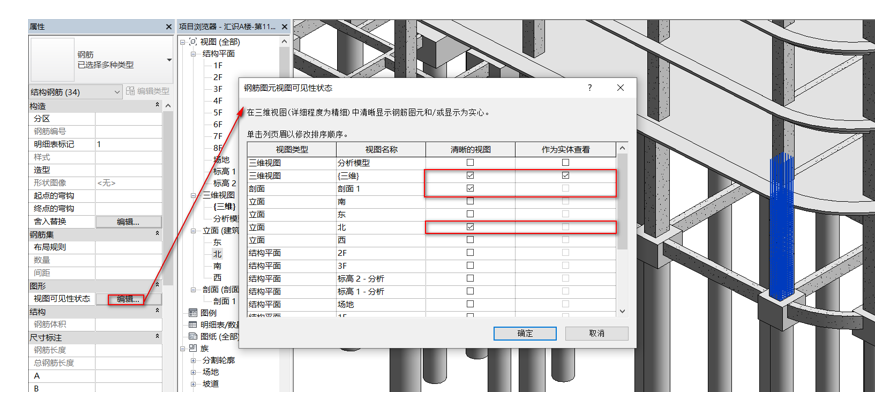The width and height of the screenshot is (893, 402).
Task: Click the 视图 (全部) root node icon
Action: (x=194, y=42)
